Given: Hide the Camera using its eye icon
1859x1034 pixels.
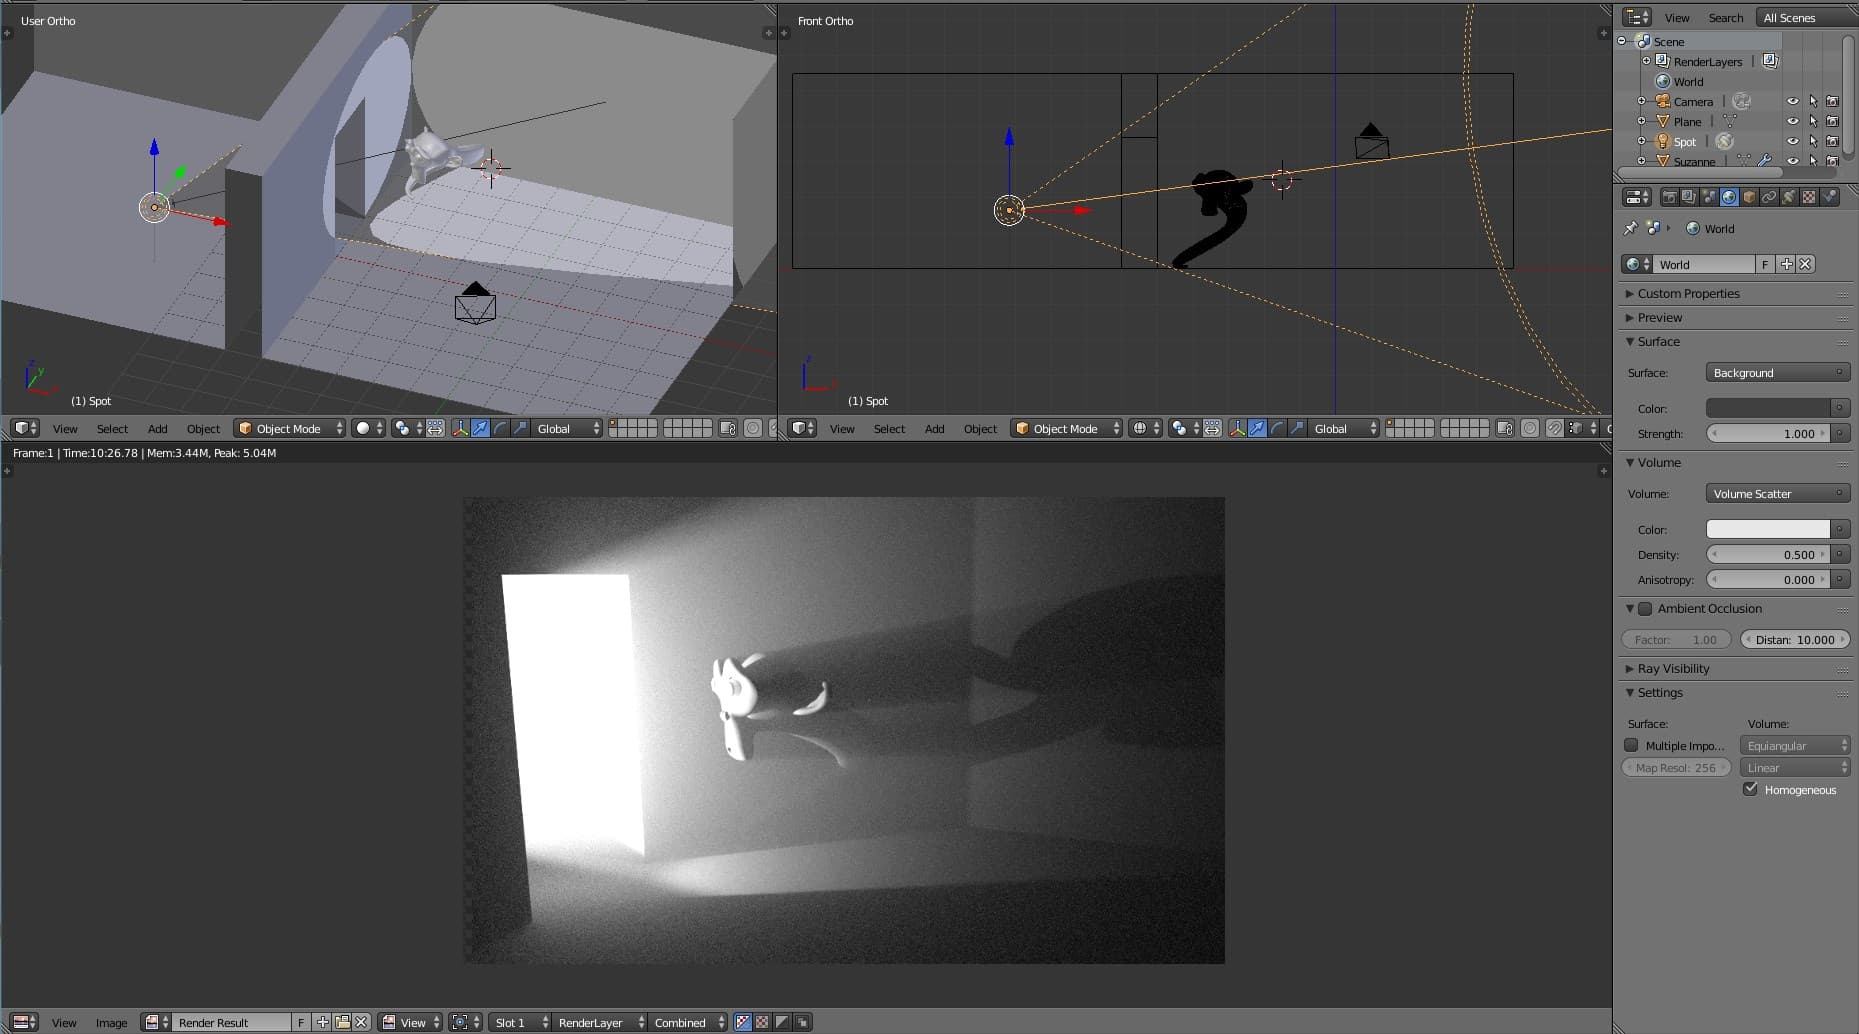Looking at the screenshot, I should pos(1793,101).
